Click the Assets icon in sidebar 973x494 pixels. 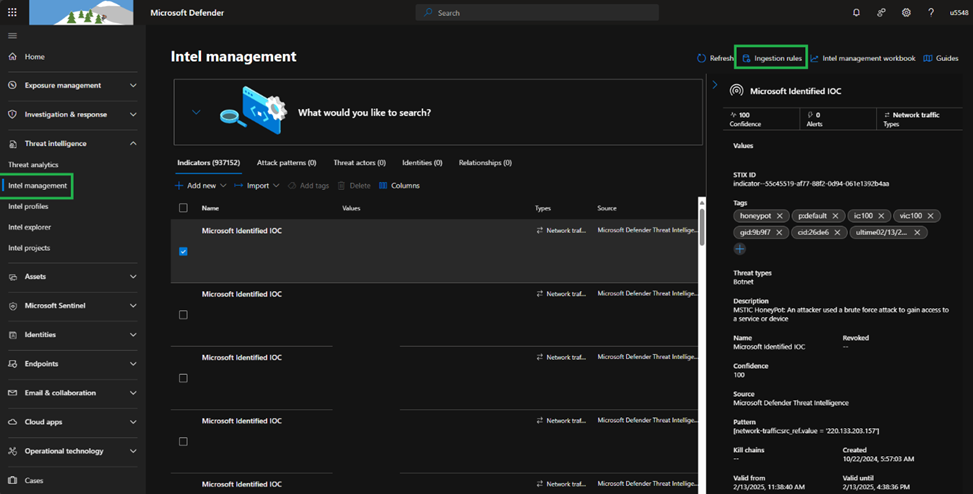[x=12, y=277]
